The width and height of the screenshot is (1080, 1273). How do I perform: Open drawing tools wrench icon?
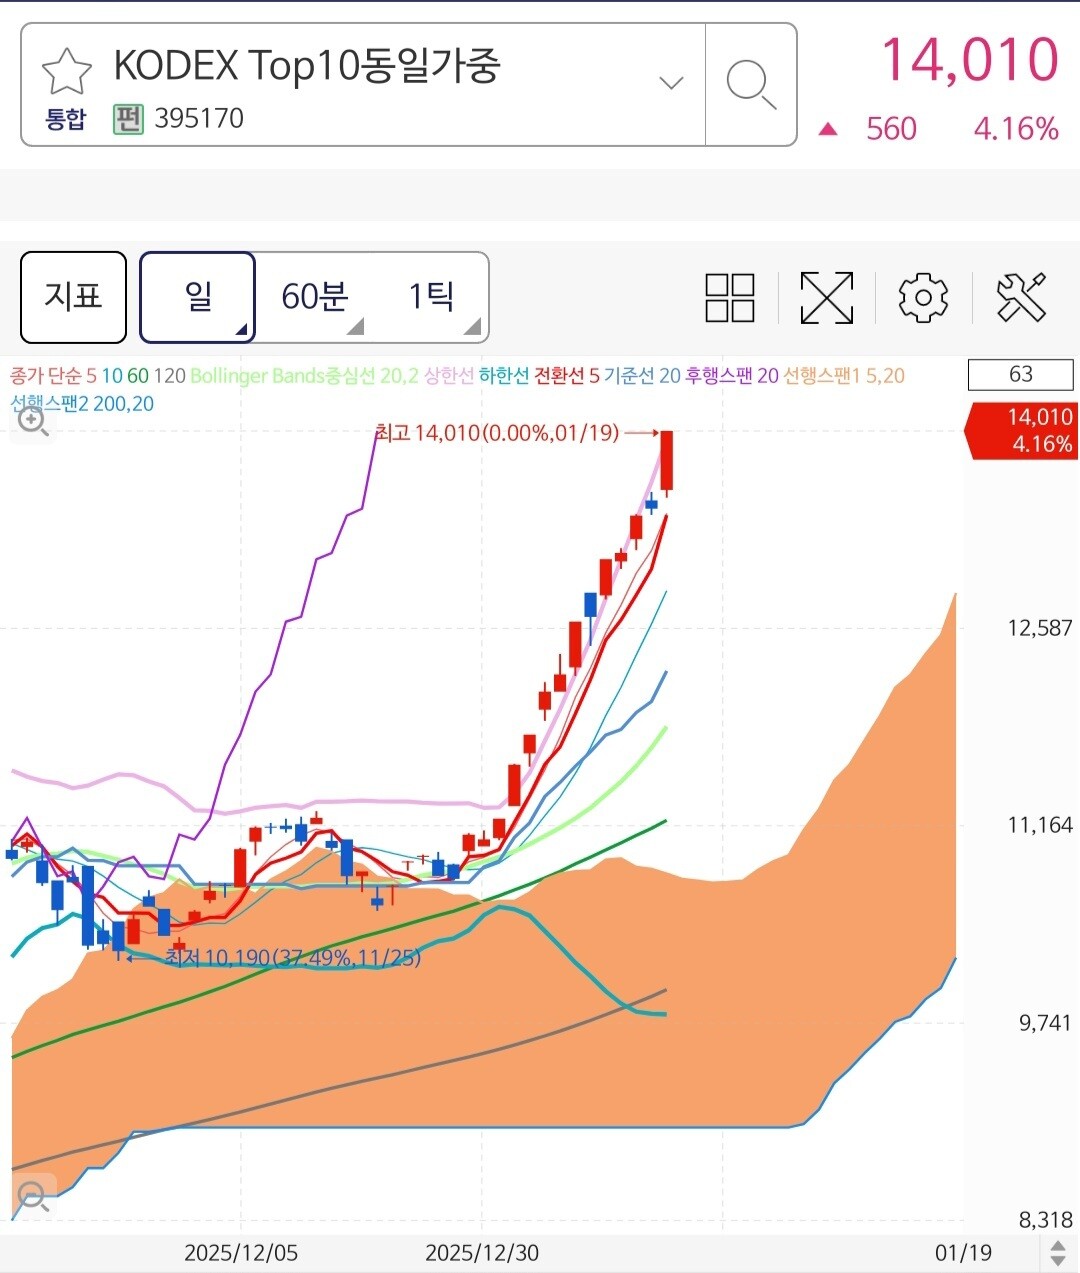point(1021,297)
